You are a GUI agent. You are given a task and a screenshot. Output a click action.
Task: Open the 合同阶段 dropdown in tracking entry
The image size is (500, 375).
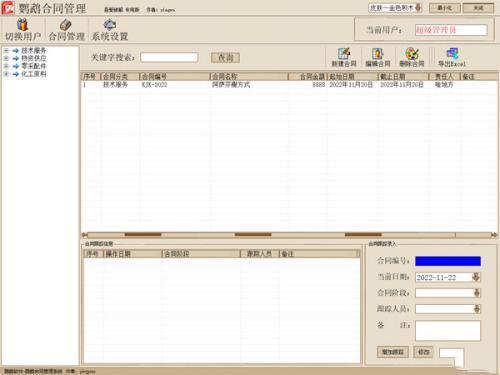[x=477, y=293]
